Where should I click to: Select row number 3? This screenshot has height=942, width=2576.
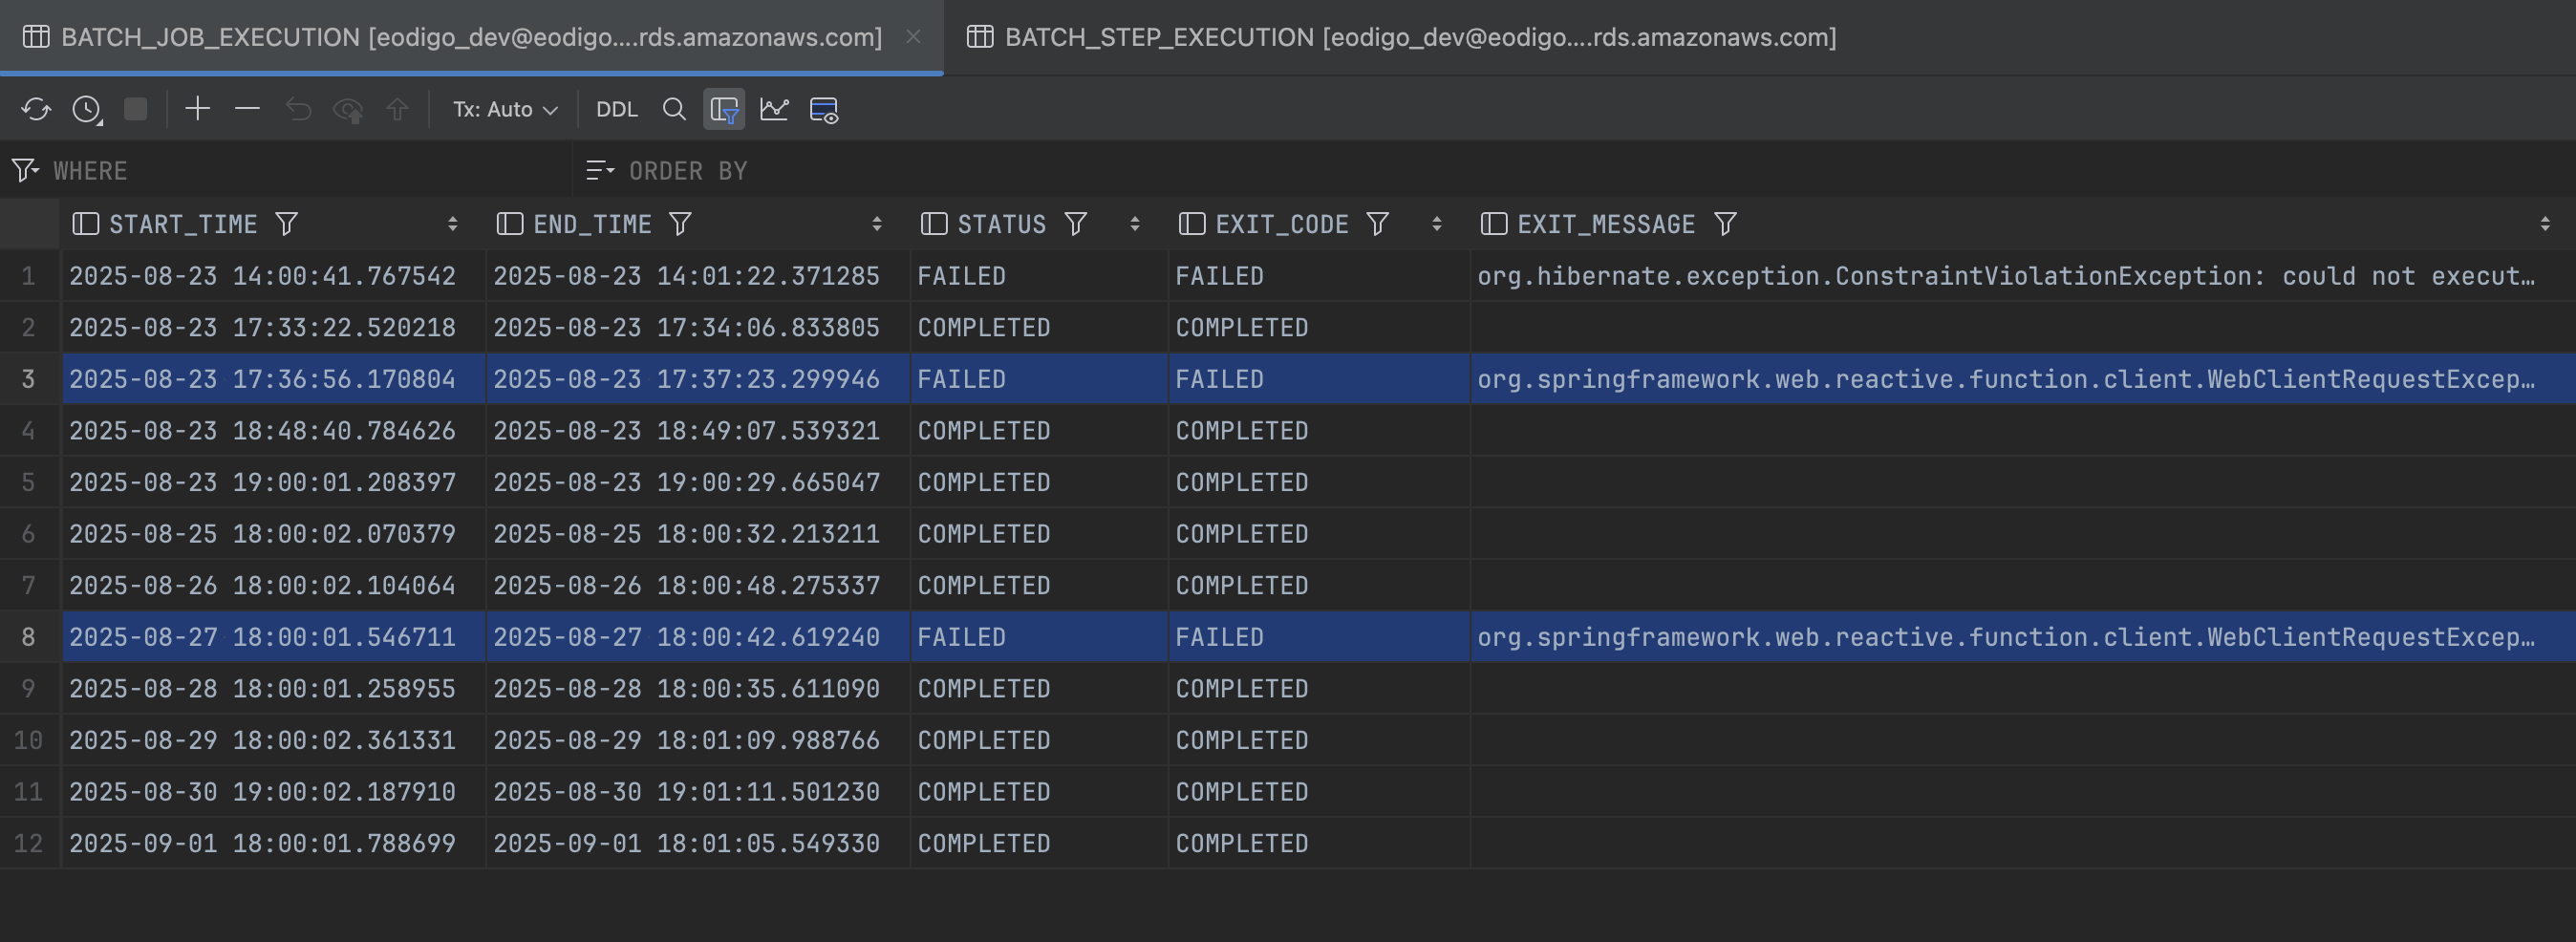point(29,379)
